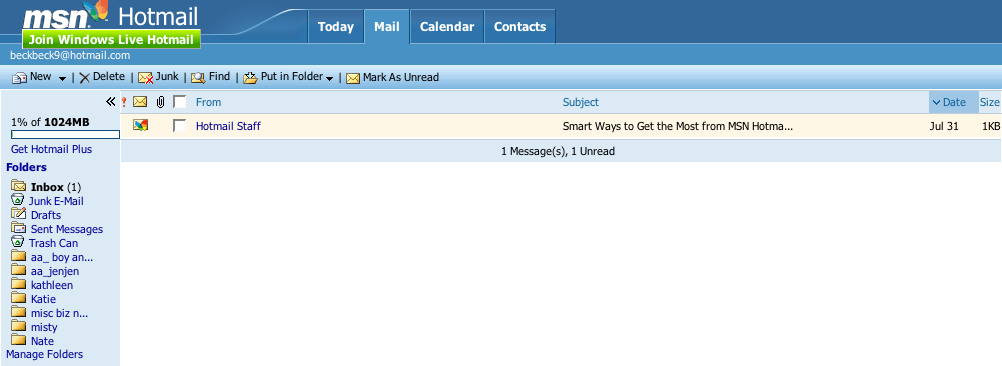Click the Junk mail icon in toolbar
This screenshot has height=366, width=1002.
coord(146,78)
